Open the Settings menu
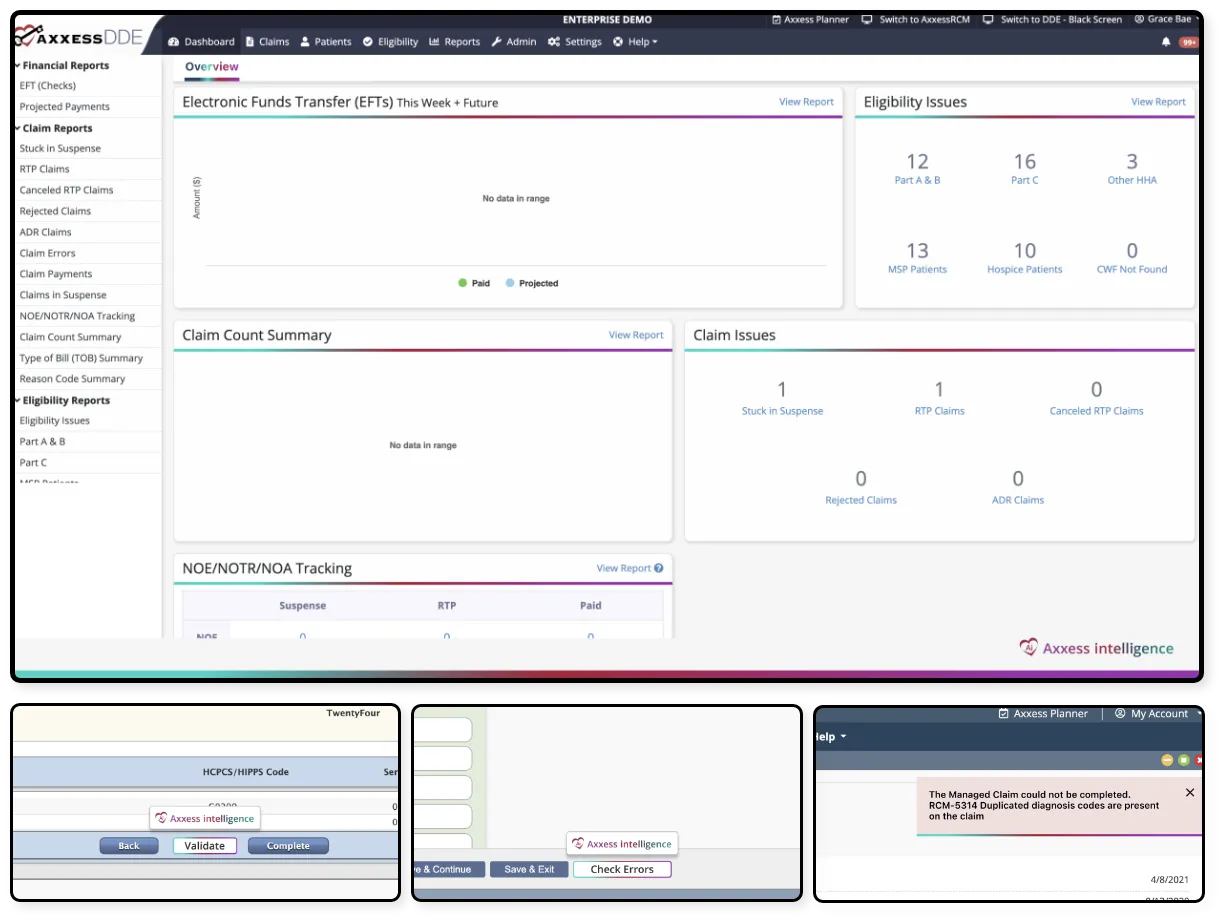The width and height of the screenshot is (1225, 923). pos(575,42)
